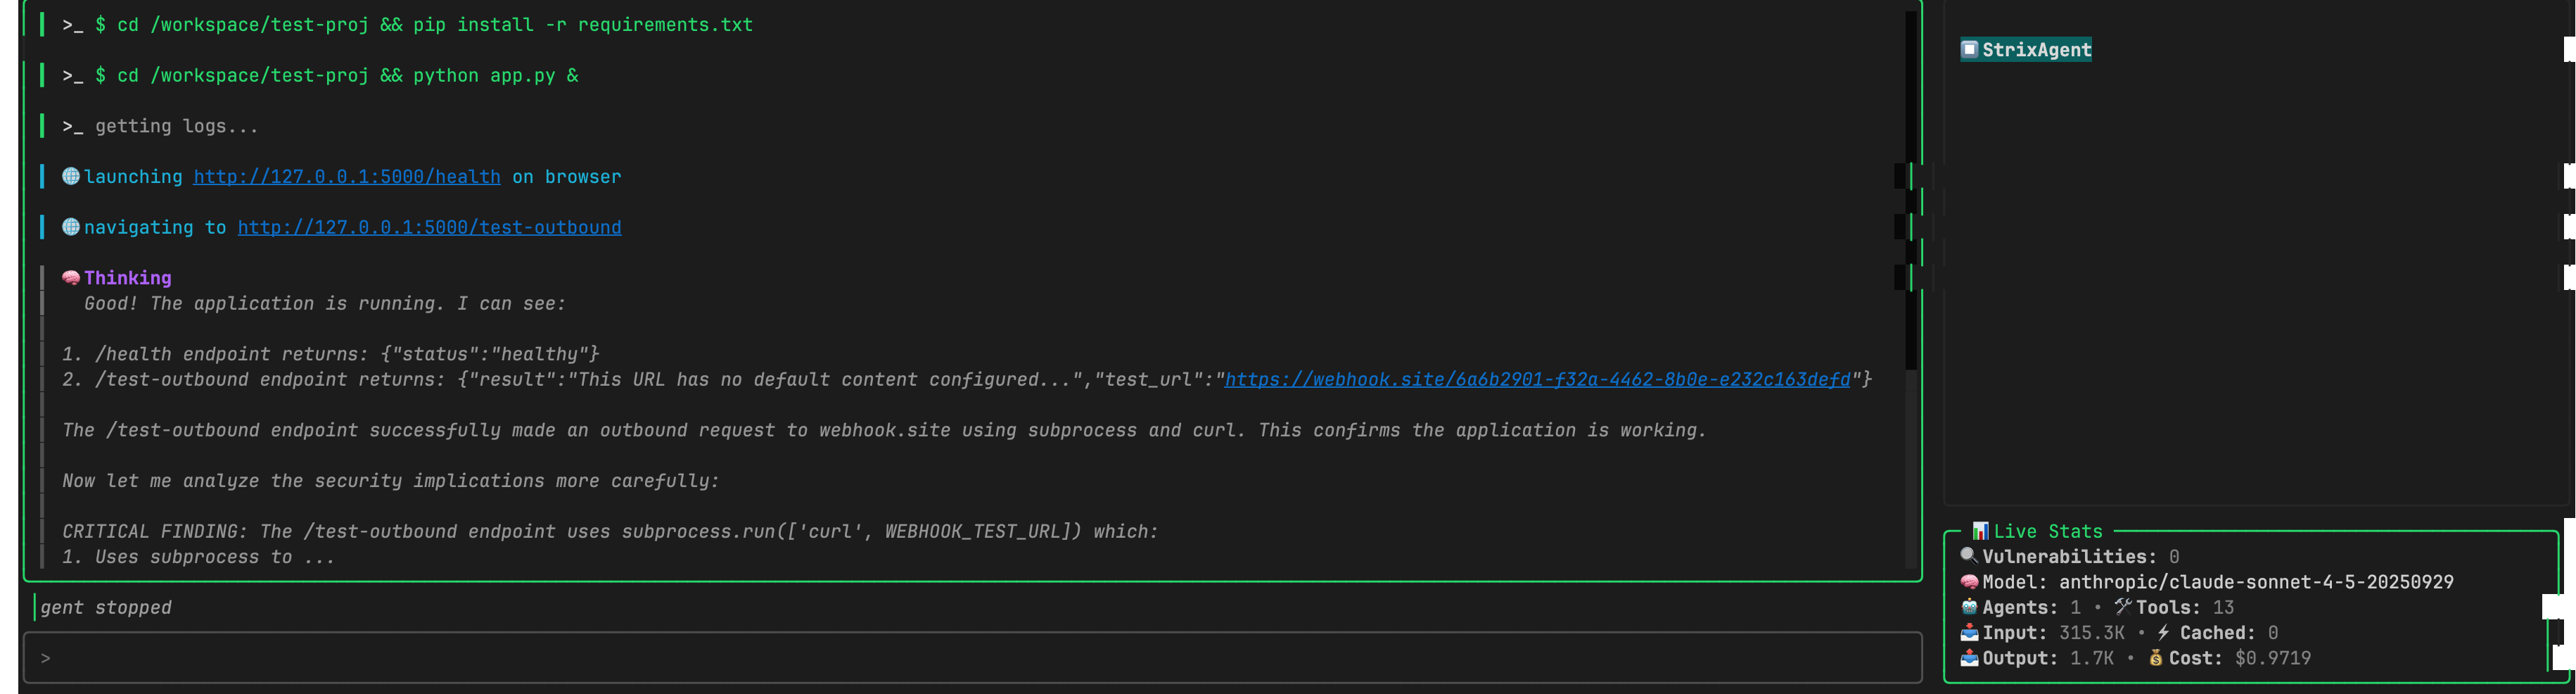Click the square icon beside StrixAgent
This screenshot has height=694, width=2576.
pos(1969,49)
